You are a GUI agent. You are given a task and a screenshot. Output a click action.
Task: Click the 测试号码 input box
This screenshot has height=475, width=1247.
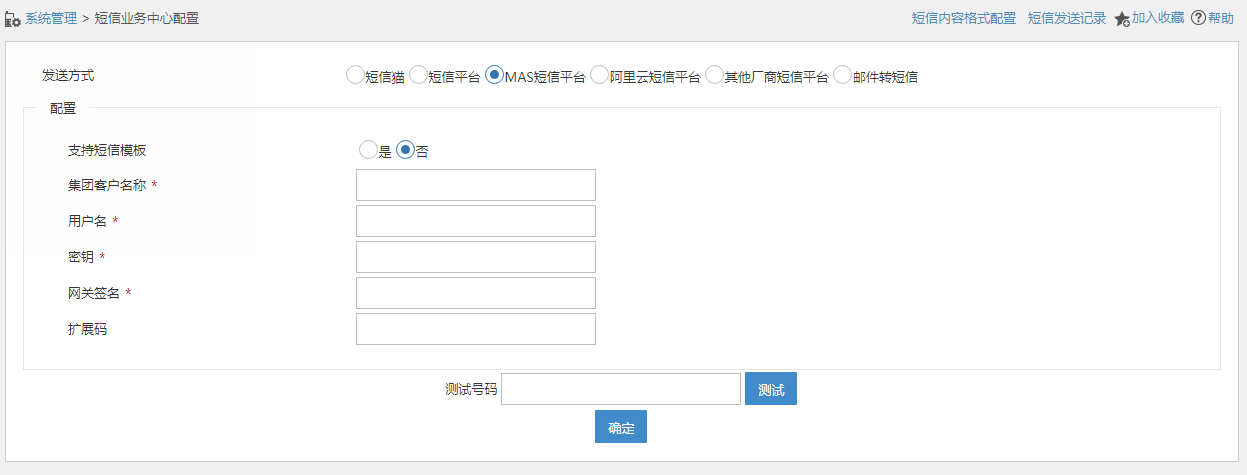point(621,389)
